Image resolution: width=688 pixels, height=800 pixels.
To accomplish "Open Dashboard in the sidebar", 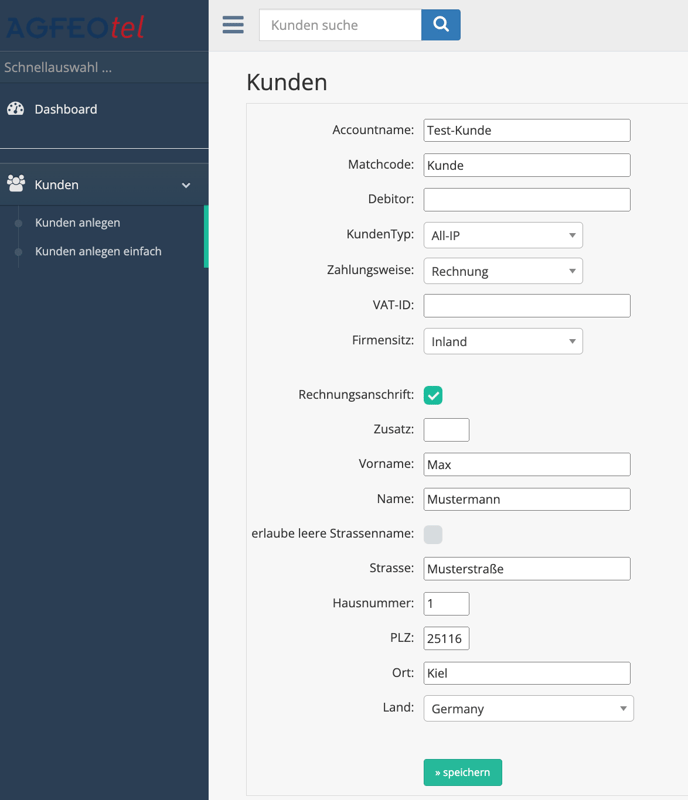I will click(x=66, y=109).
